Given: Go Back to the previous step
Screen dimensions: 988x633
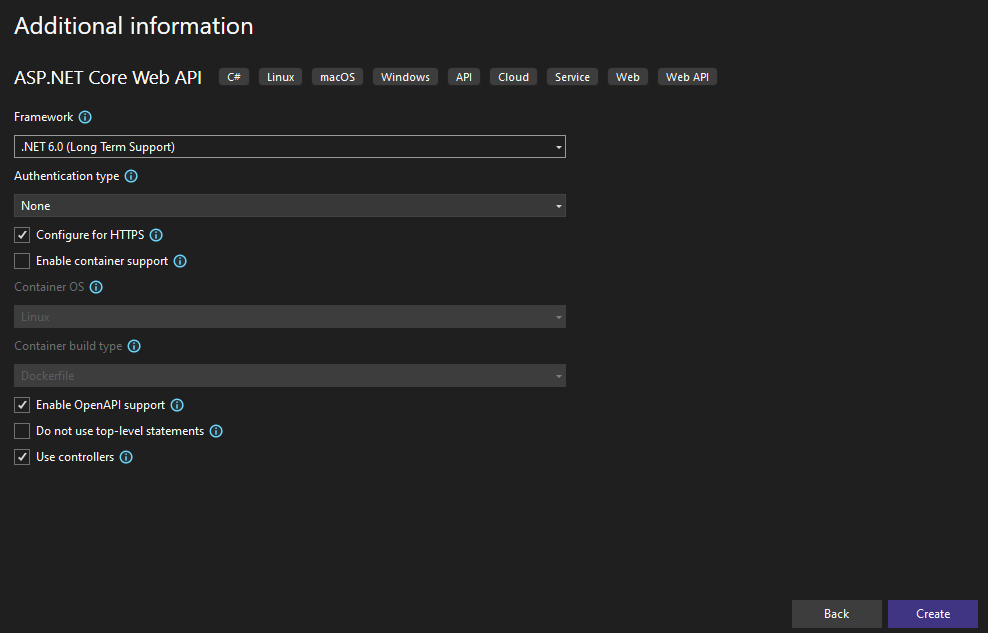Looking at the screenshot, I should pos(836,614).
